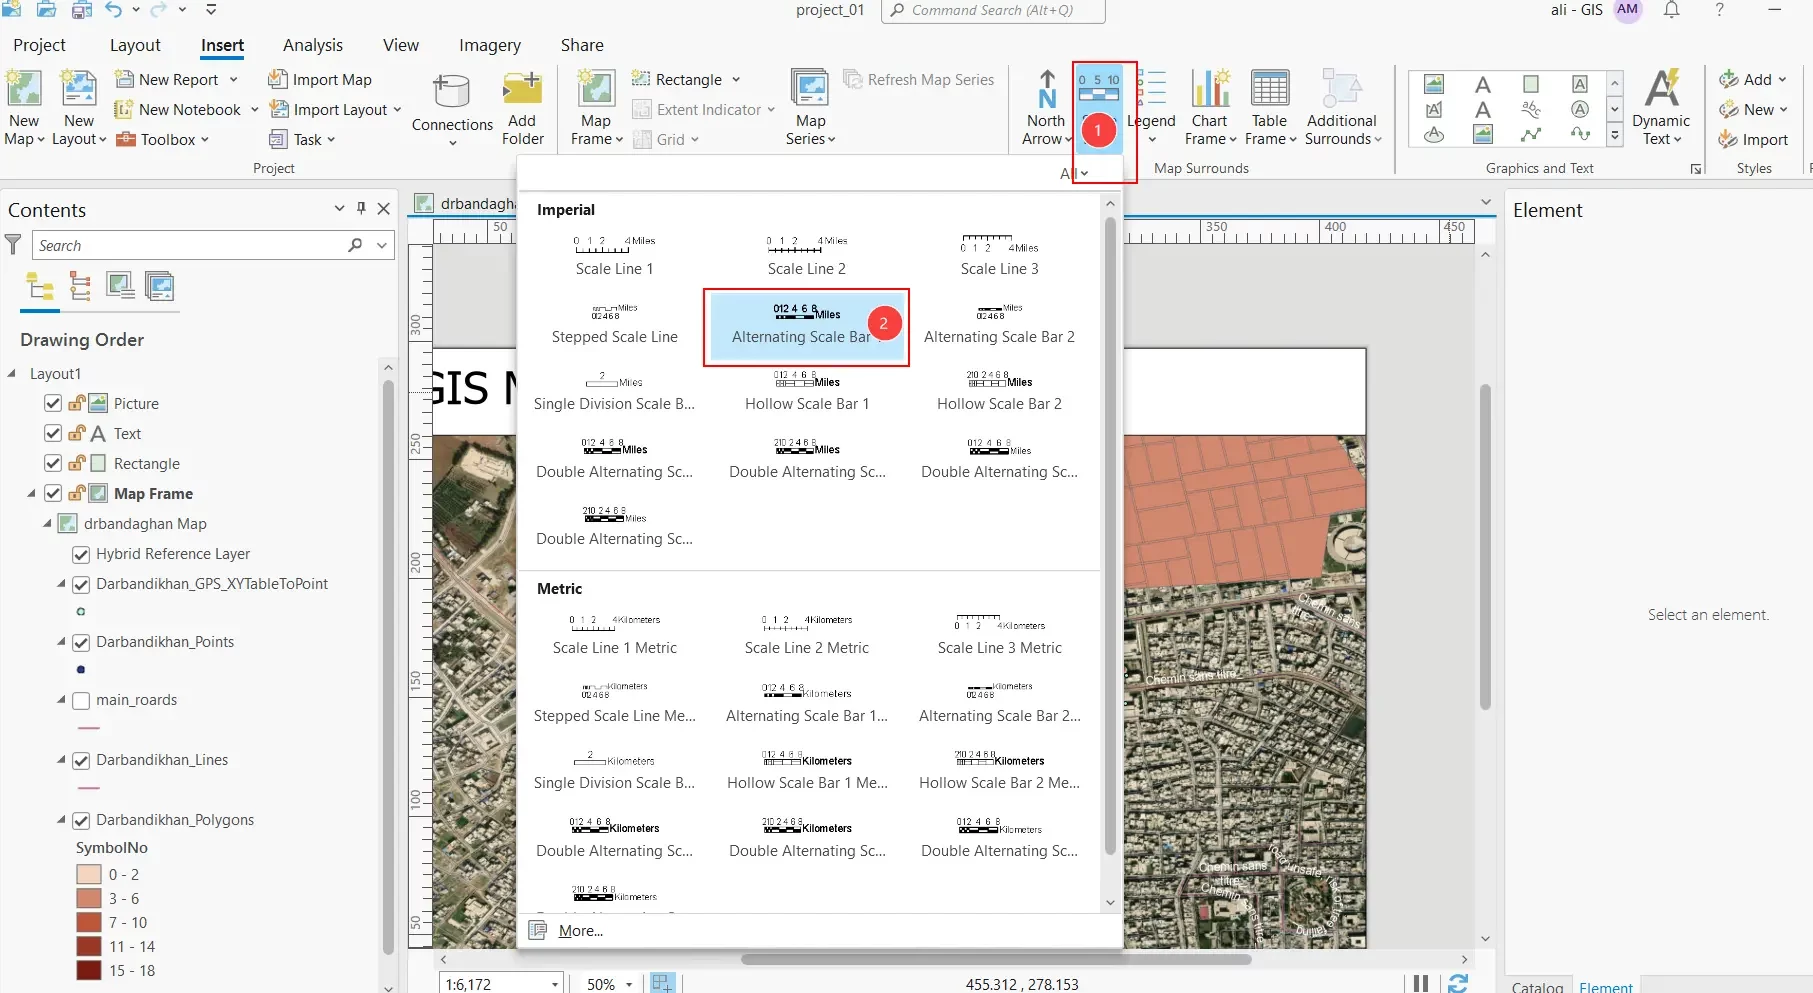This screenshot has width=1813, height=993.
Task: Open the New Report dropdown
Action: pyautogui.click(x=233, y=79)
